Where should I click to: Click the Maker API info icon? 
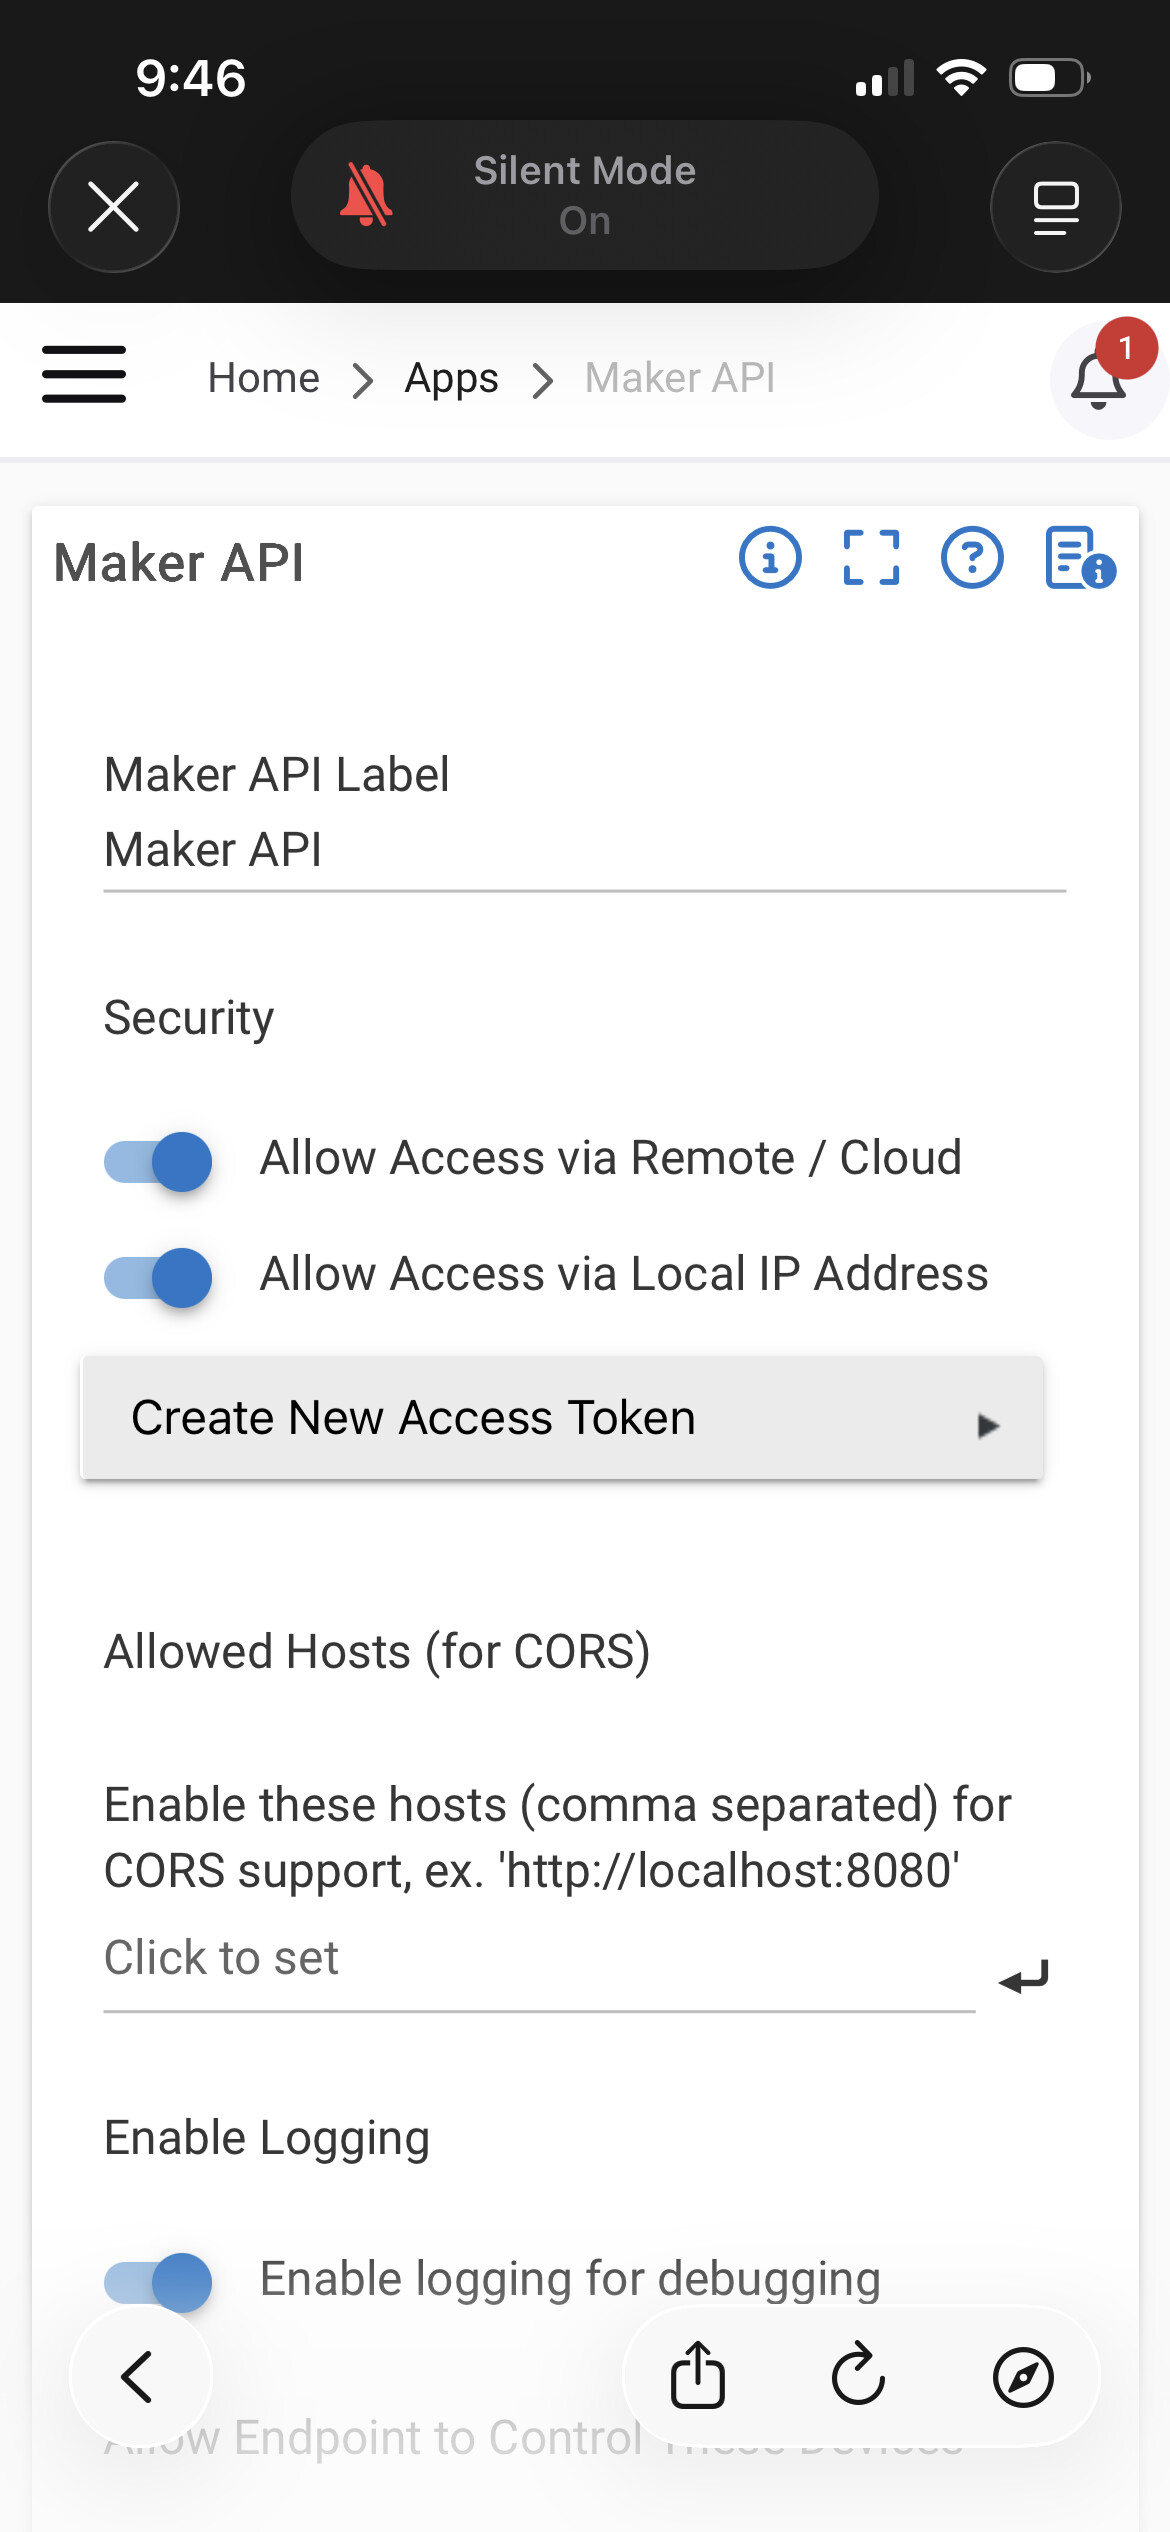pyautogui.click(x=770, y=557)
